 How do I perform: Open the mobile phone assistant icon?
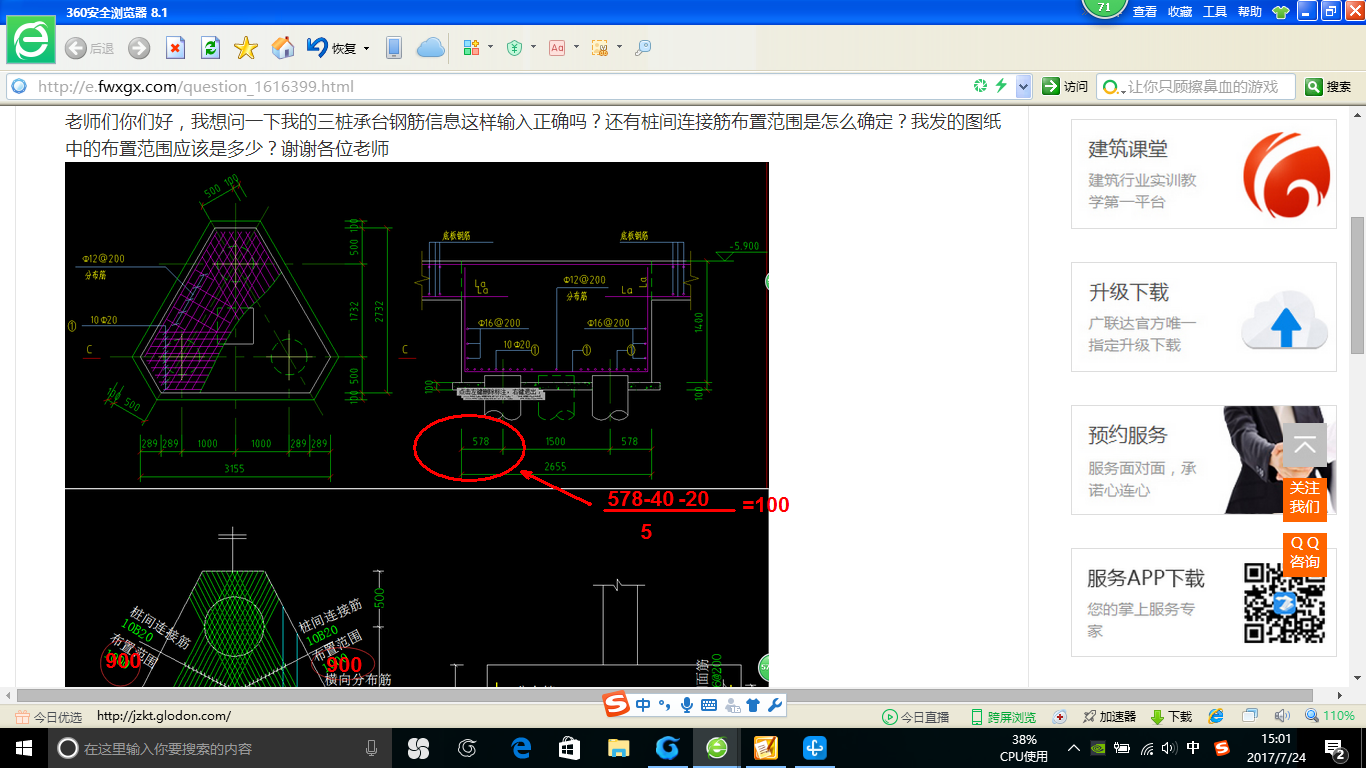(x=394, y=48)
